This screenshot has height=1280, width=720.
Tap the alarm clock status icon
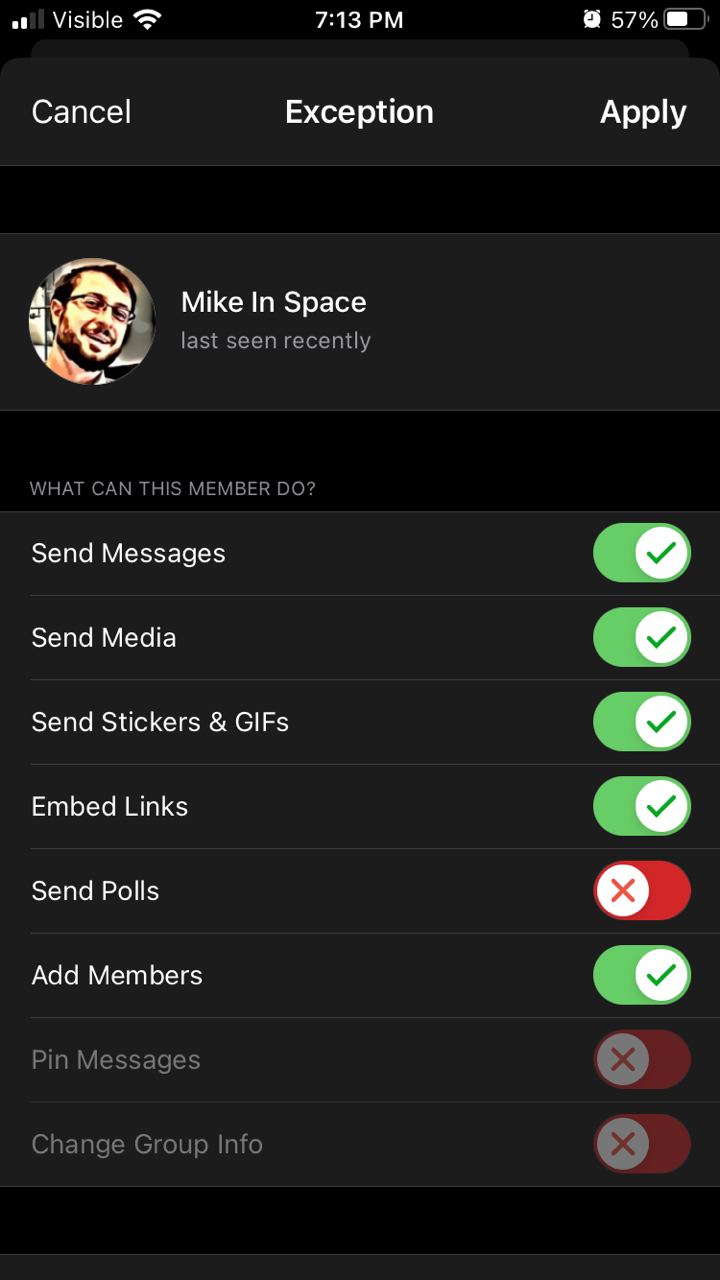pos(592,19)
